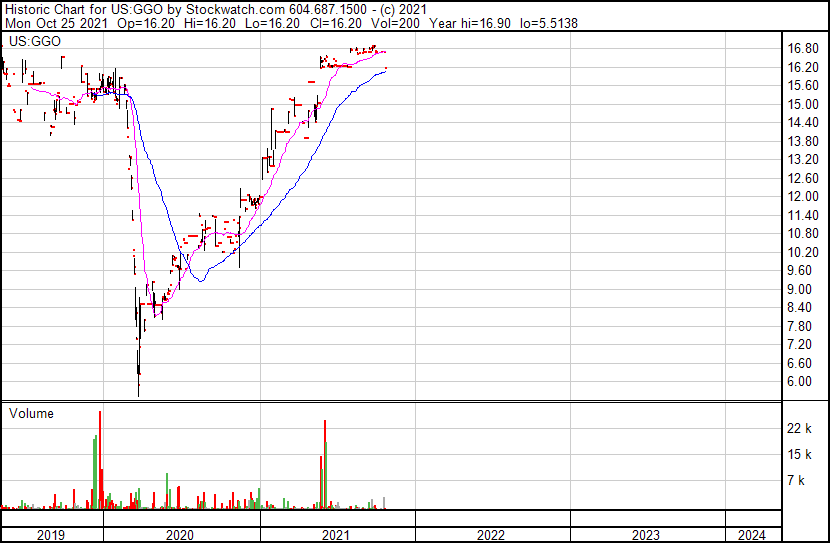The image size is (830, 543).
Task: Click the Year hi=16.90 value in header
Action: [470, 23]
